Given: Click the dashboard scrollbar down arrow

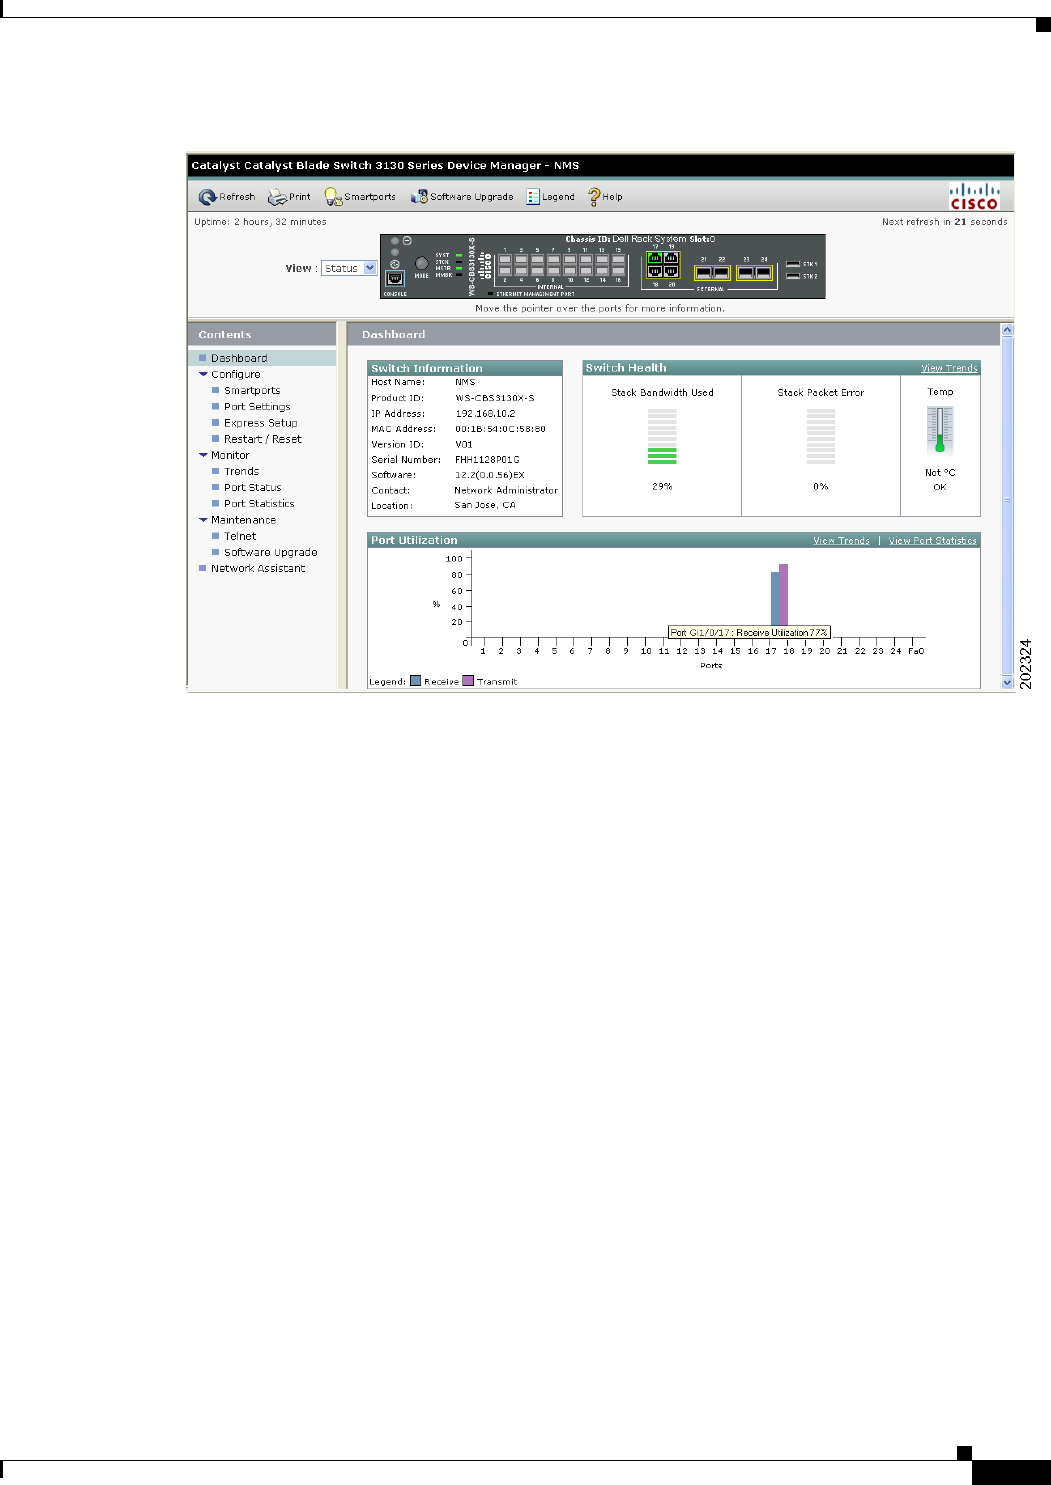Looking at the screenshot, I should click(1007, 682).
